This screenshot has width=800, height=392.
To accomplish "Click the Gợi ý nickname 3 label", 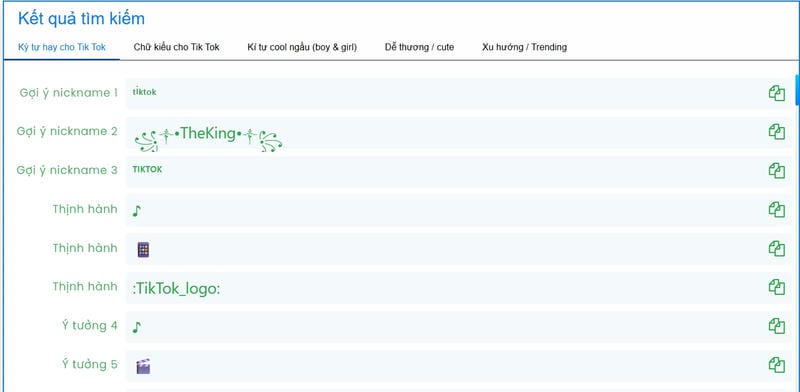I will tap(67, 170).
